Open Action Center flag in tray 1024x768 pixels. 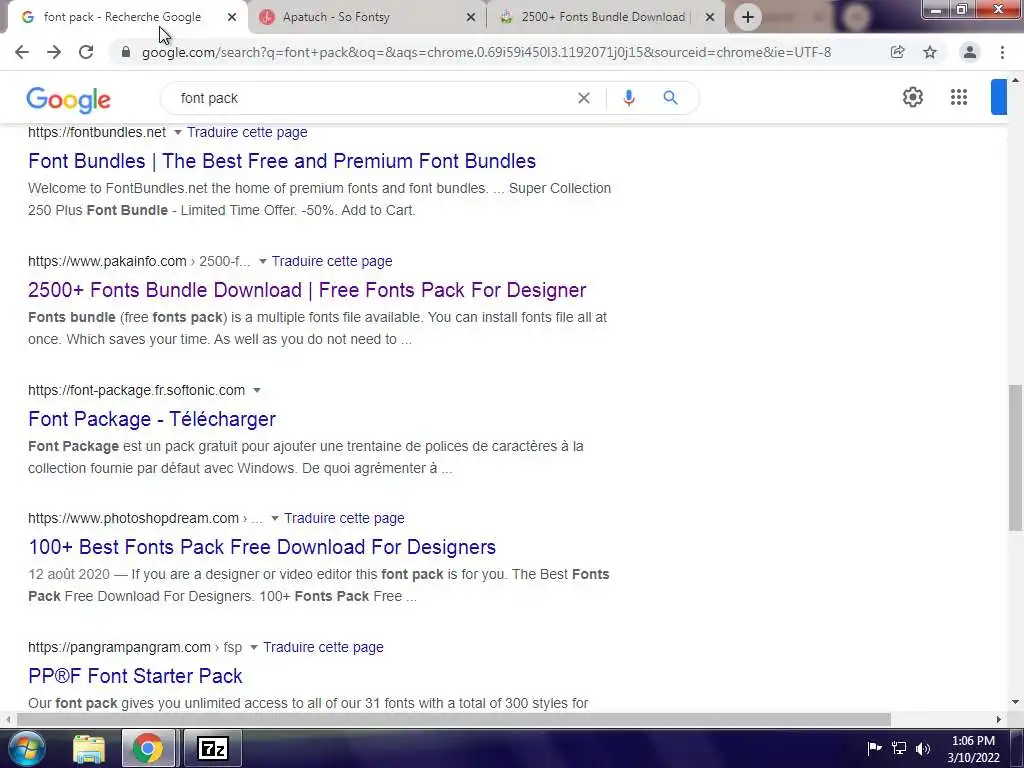pos(874,748)
